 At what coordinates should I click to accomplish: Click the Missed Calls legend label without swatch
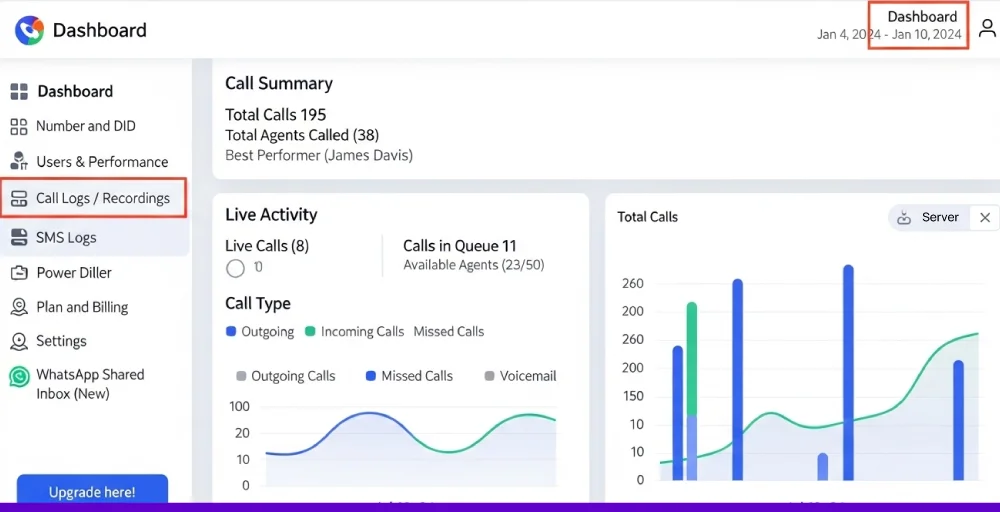pos(449,332)
